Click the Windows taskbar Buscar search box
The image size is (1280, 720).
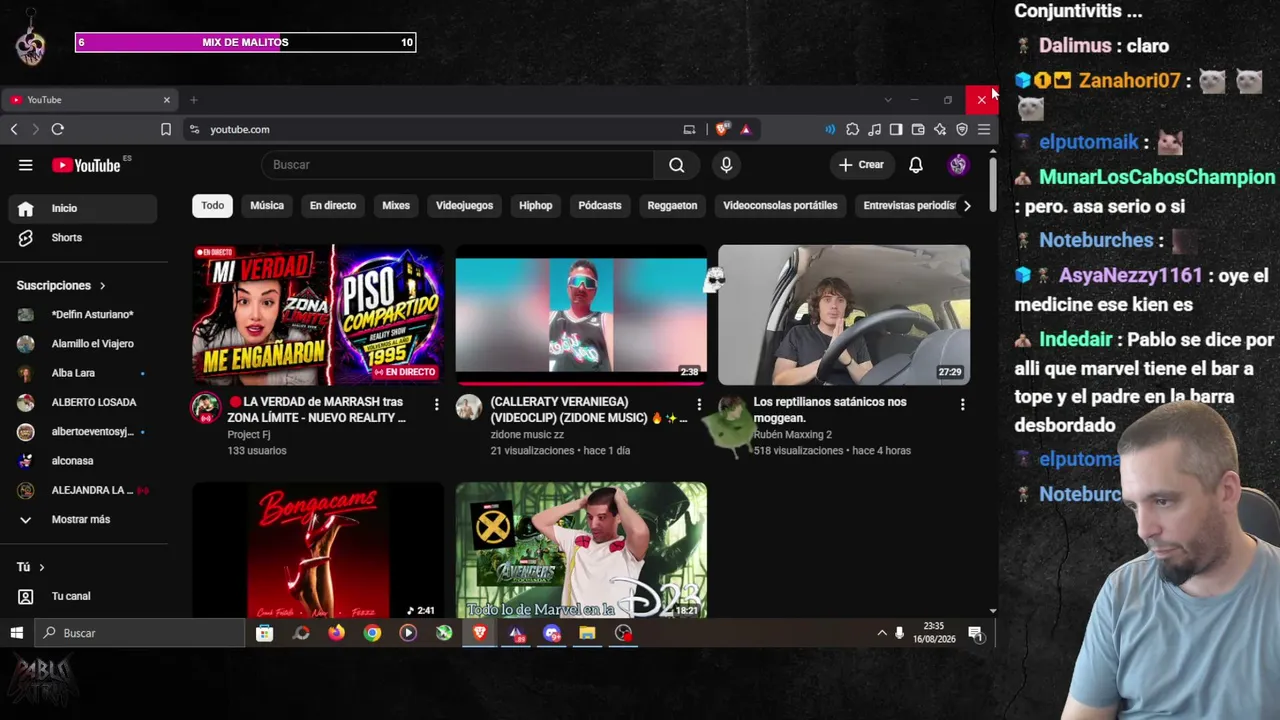click(x=141, y=633)
